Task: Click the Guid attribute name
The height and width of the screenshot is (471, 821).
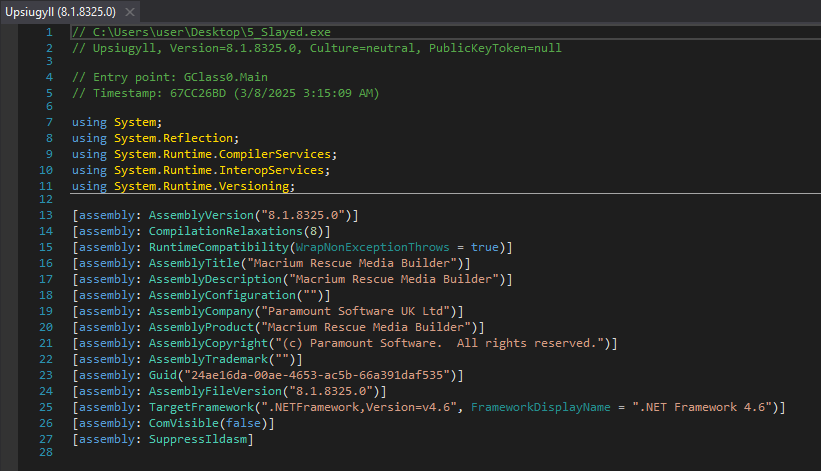Action: [164, 375]
